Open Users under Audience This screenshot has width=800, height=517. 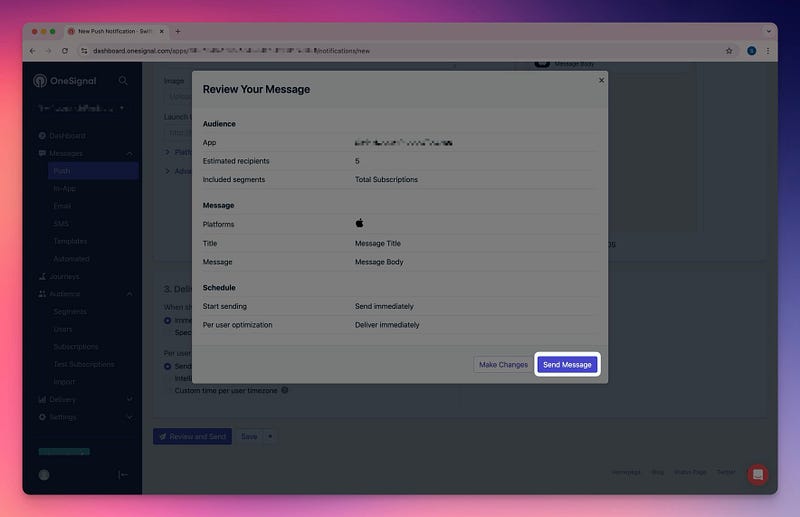[63, 329]
